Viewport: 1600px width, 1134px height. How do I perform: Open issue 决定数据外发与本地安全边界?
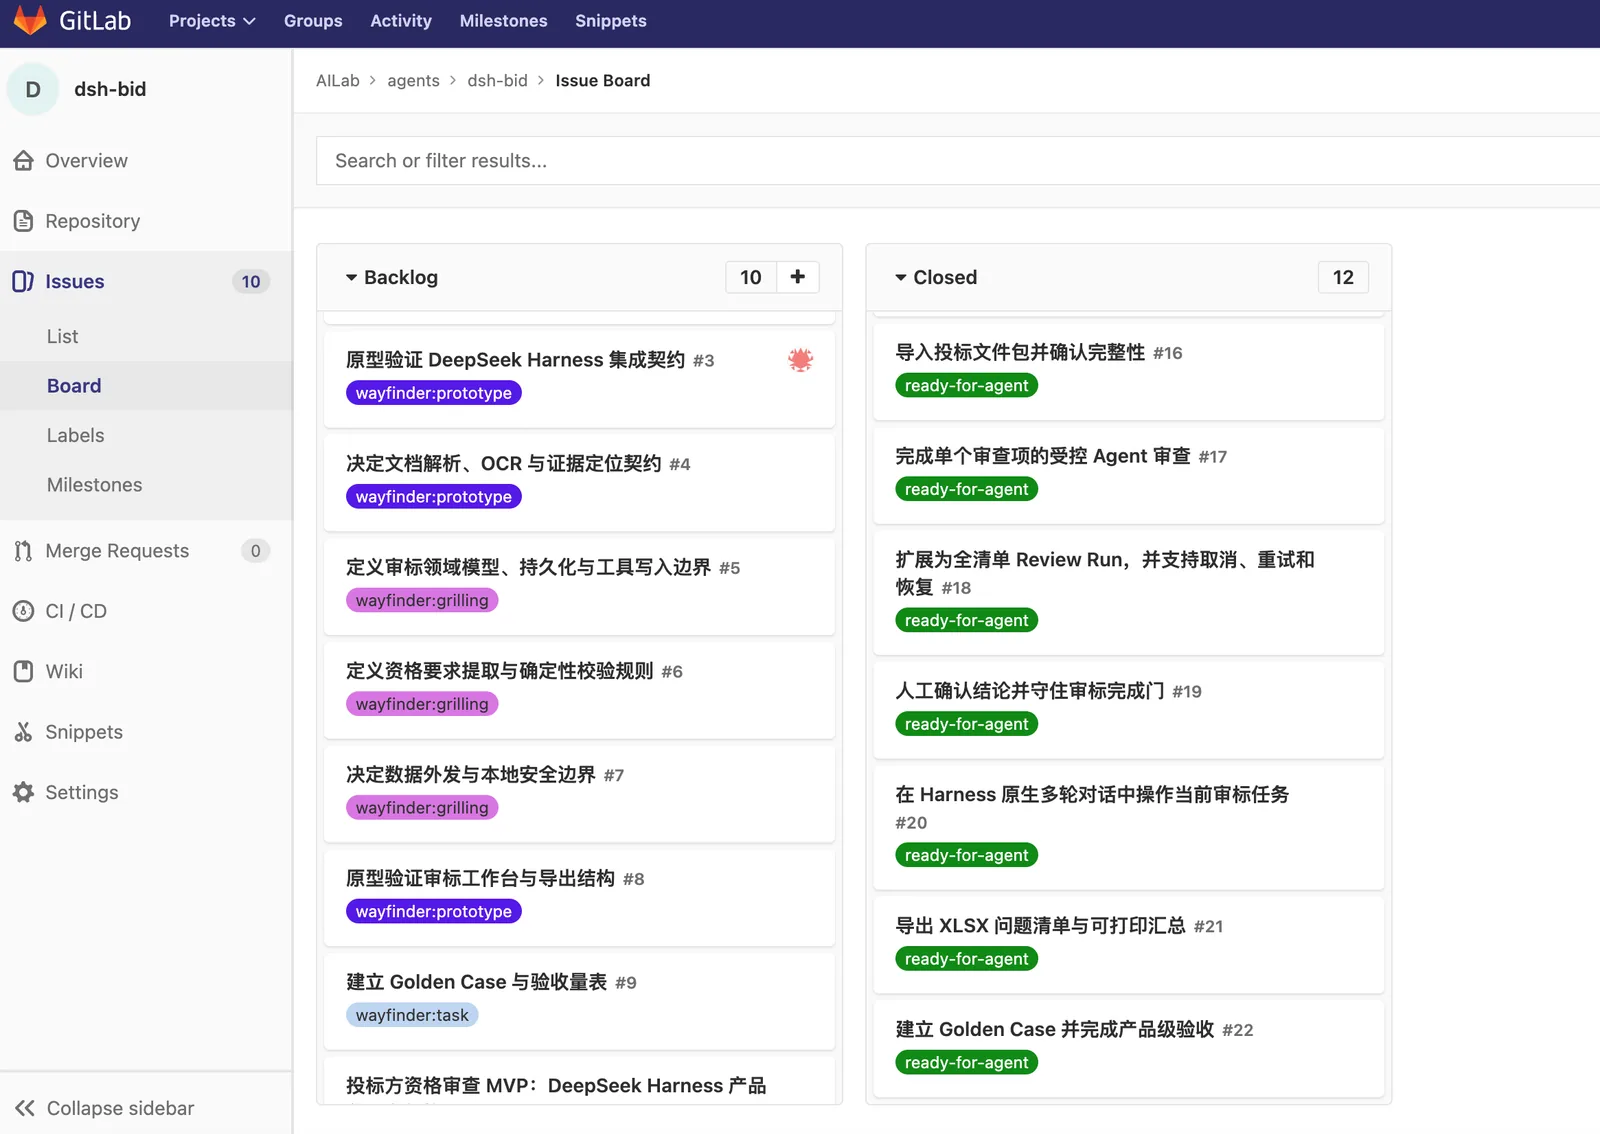[x=471, y=775]
